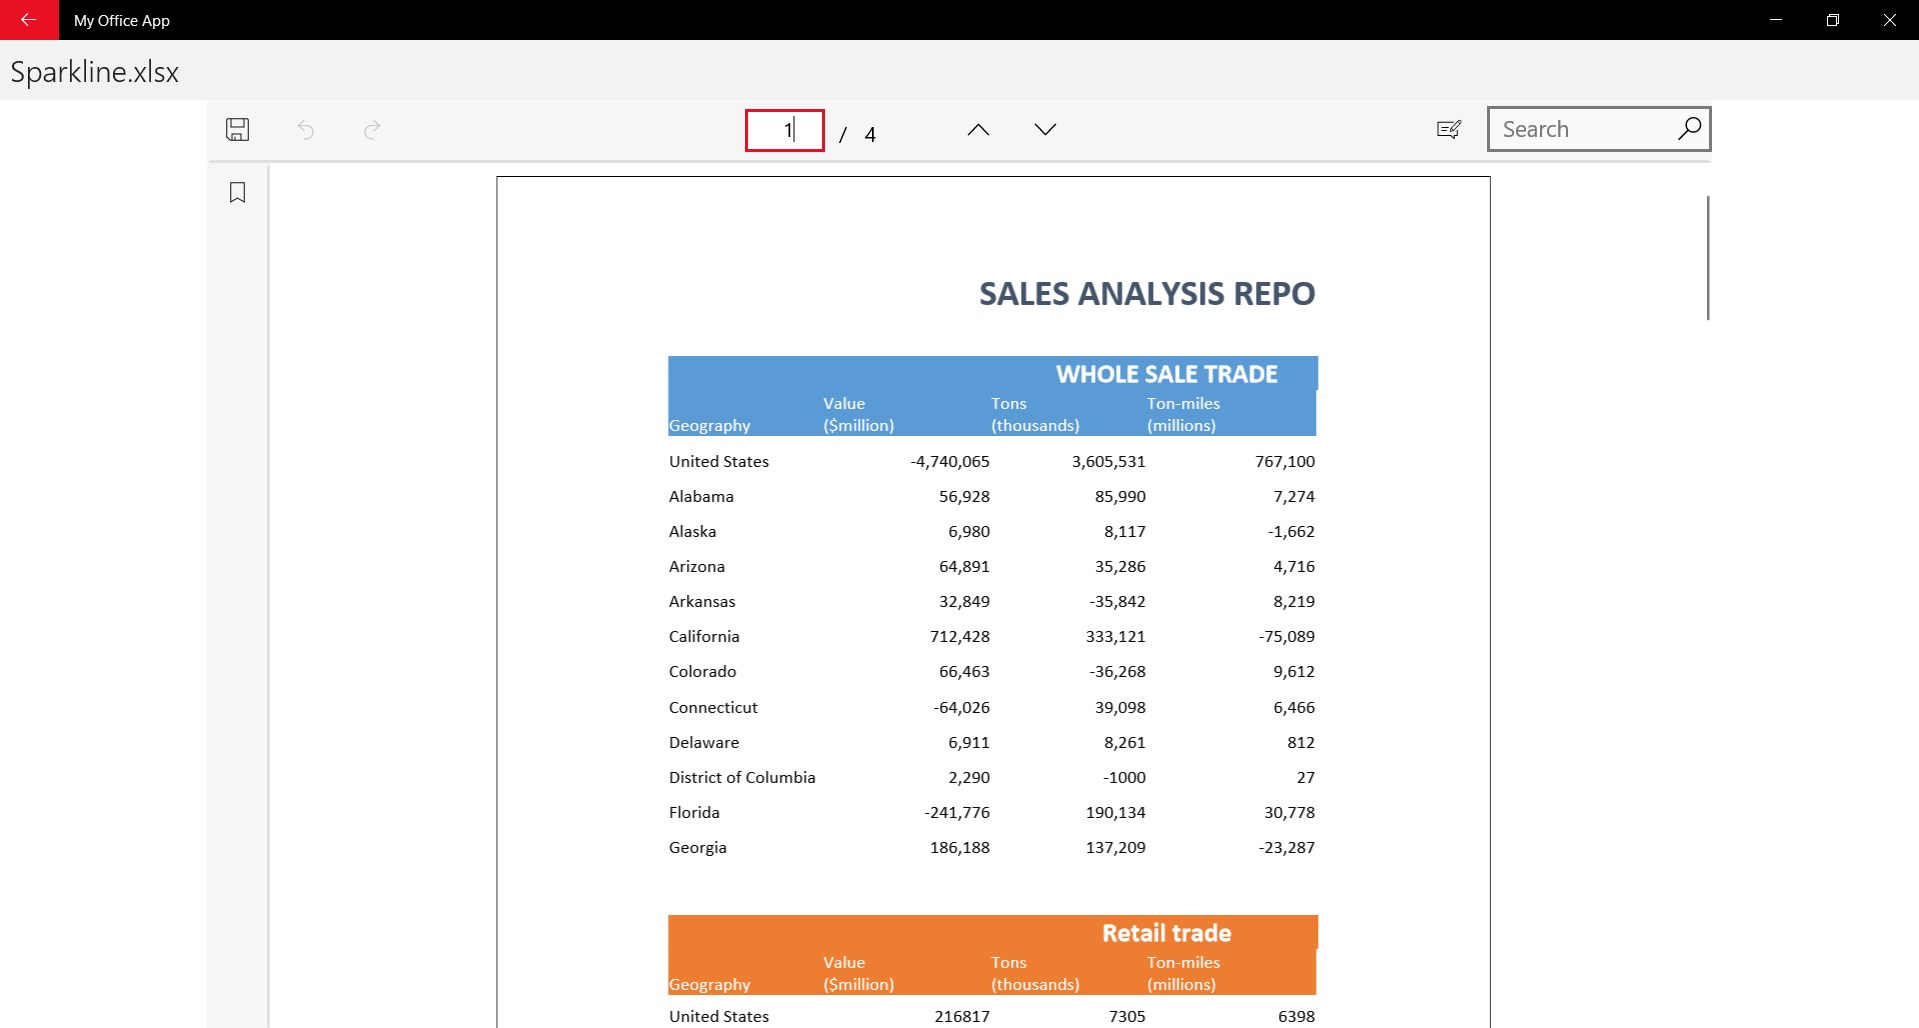Go to previous page with up chevron

[978, 129]
